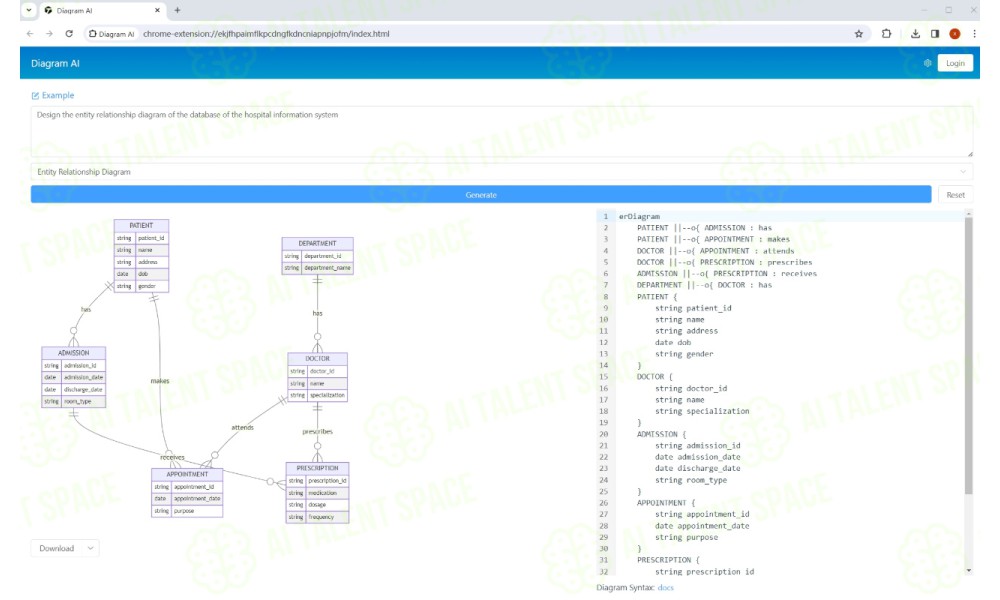Select the Diagram AI browser tab
Screen dimensions: 1000x600
coord(102,10)
